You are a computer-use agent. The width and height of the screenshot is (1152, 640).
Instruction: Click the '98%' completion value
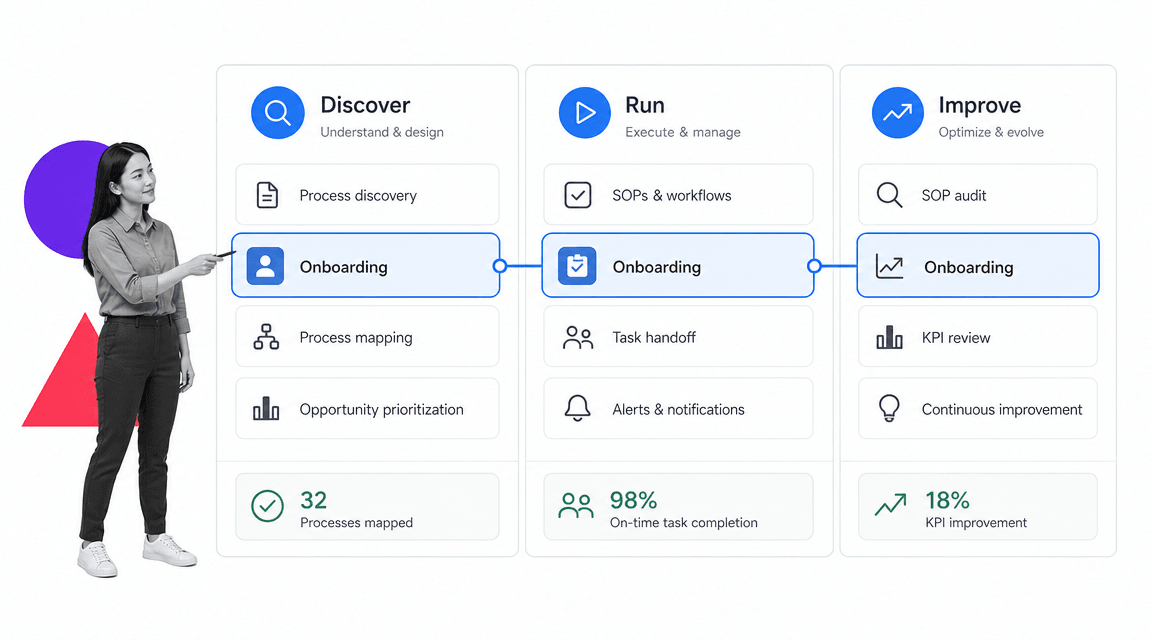633,500
